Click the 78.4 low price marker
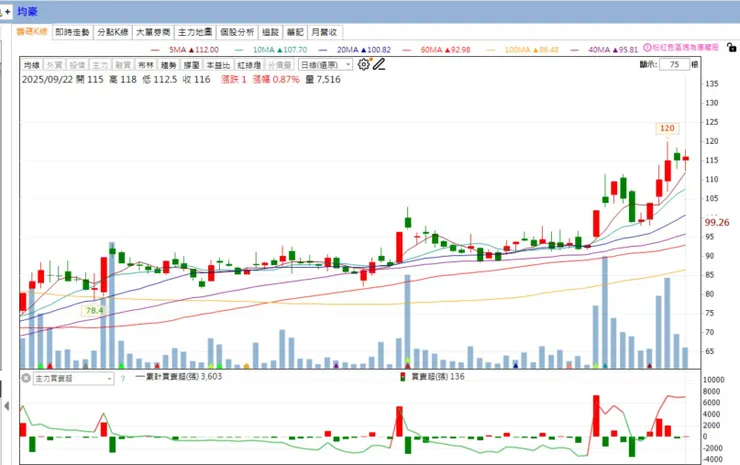 (x=94, y=311)
